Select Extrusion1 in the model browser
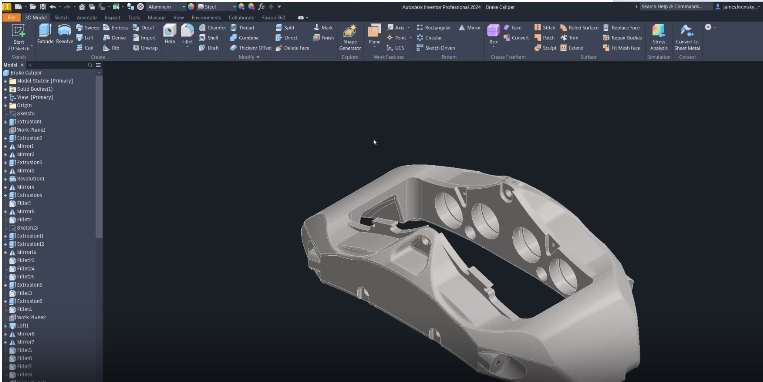 click(29, 122)
